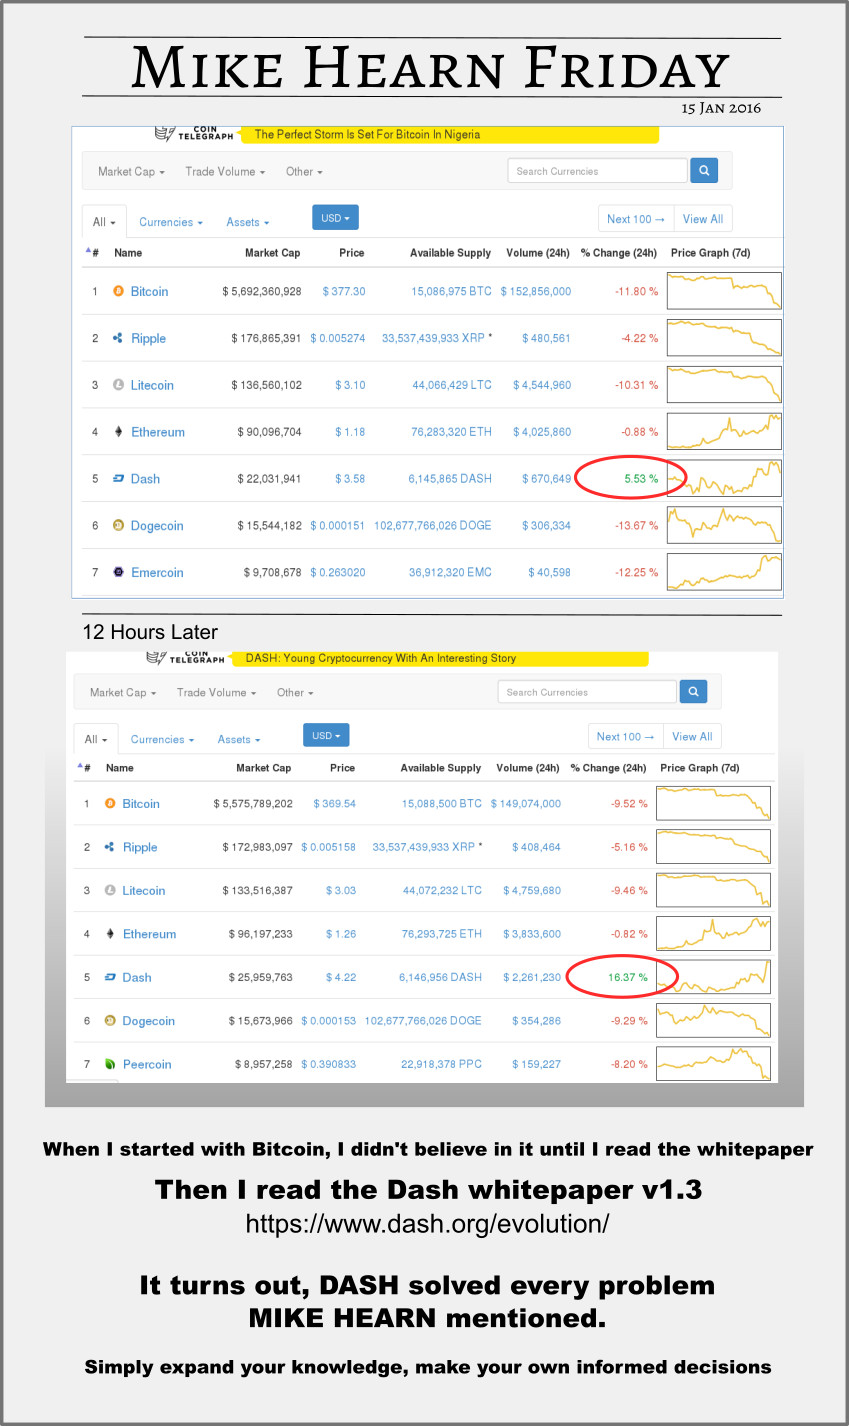Screen dimensions: 849x1426
Task: Click the Ripple logo icon in top table
Action: [119, 338]
